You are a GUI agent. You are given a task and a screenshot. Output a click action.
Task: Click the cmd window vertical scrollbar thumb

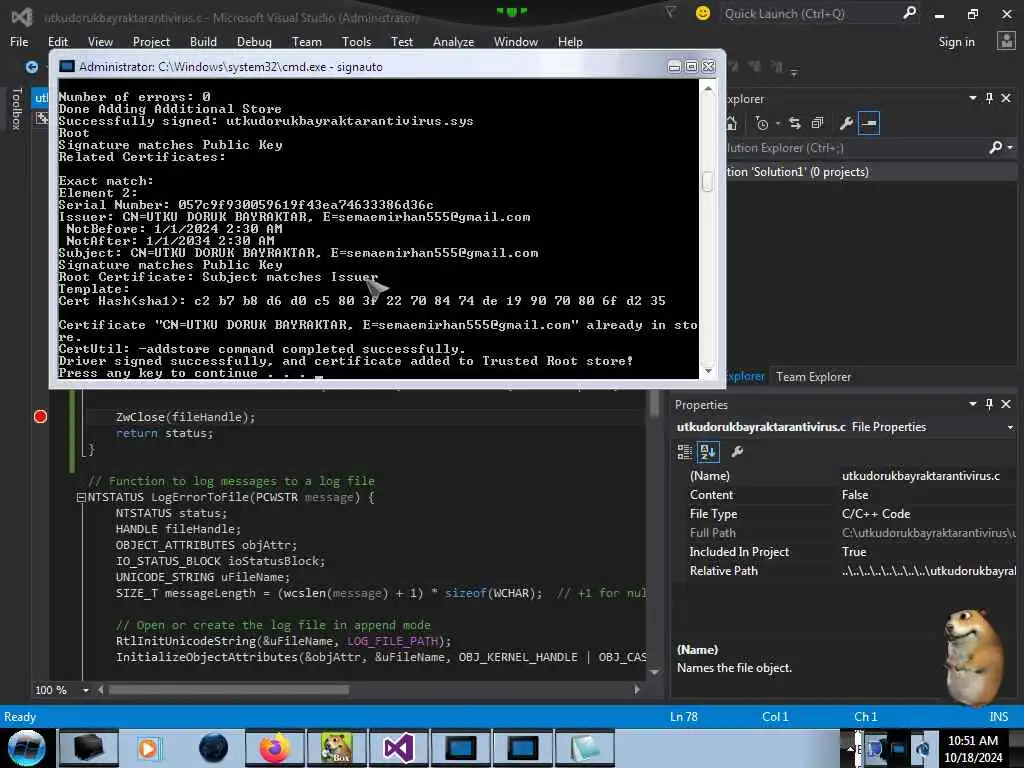tap(708, 182)
